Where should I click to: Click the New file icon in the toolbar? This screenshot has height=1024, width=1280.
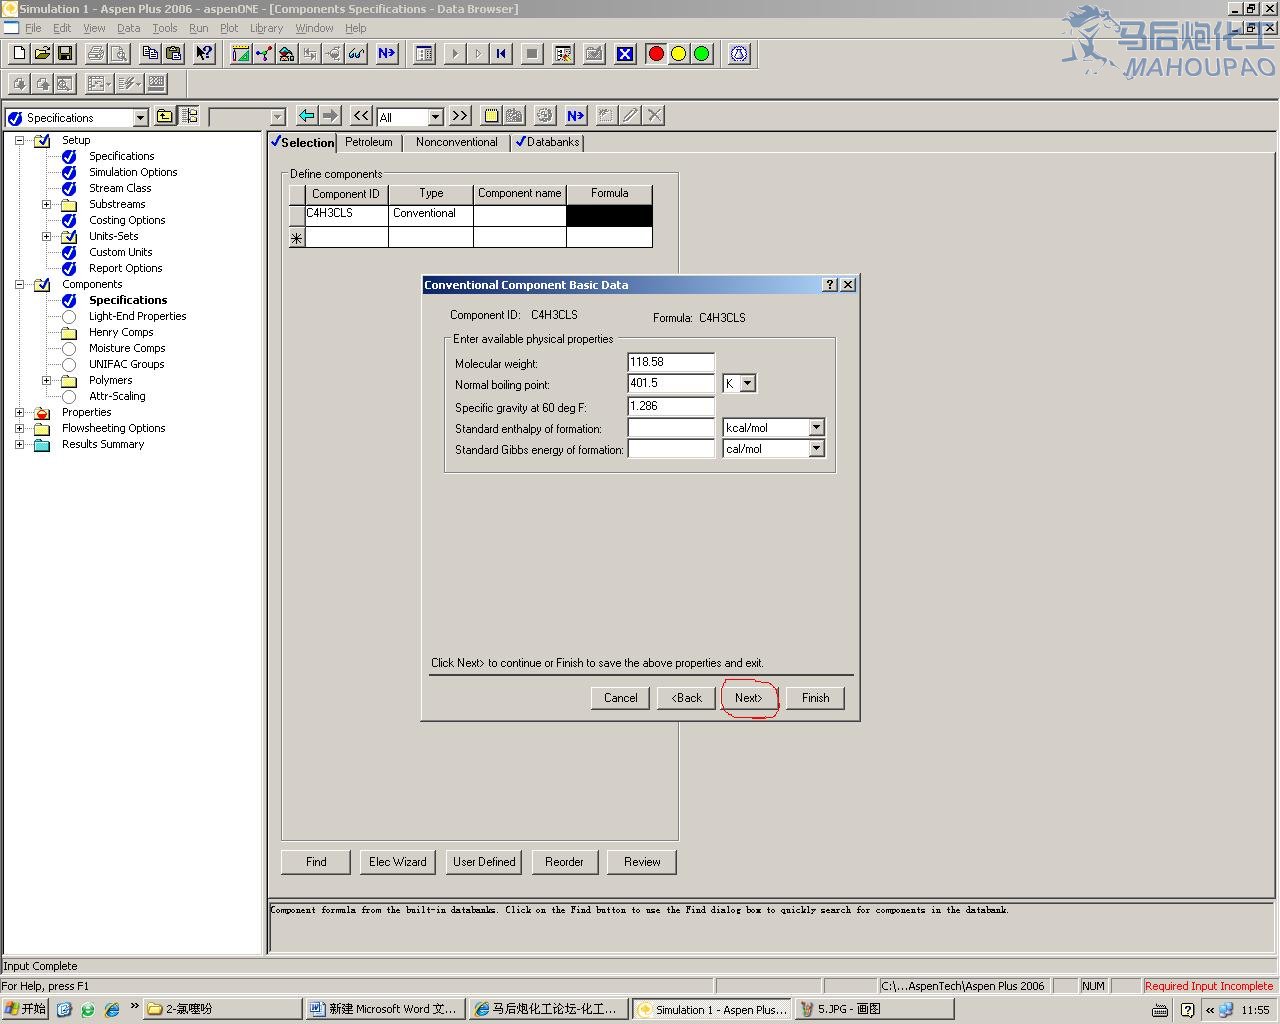[18, 54]
